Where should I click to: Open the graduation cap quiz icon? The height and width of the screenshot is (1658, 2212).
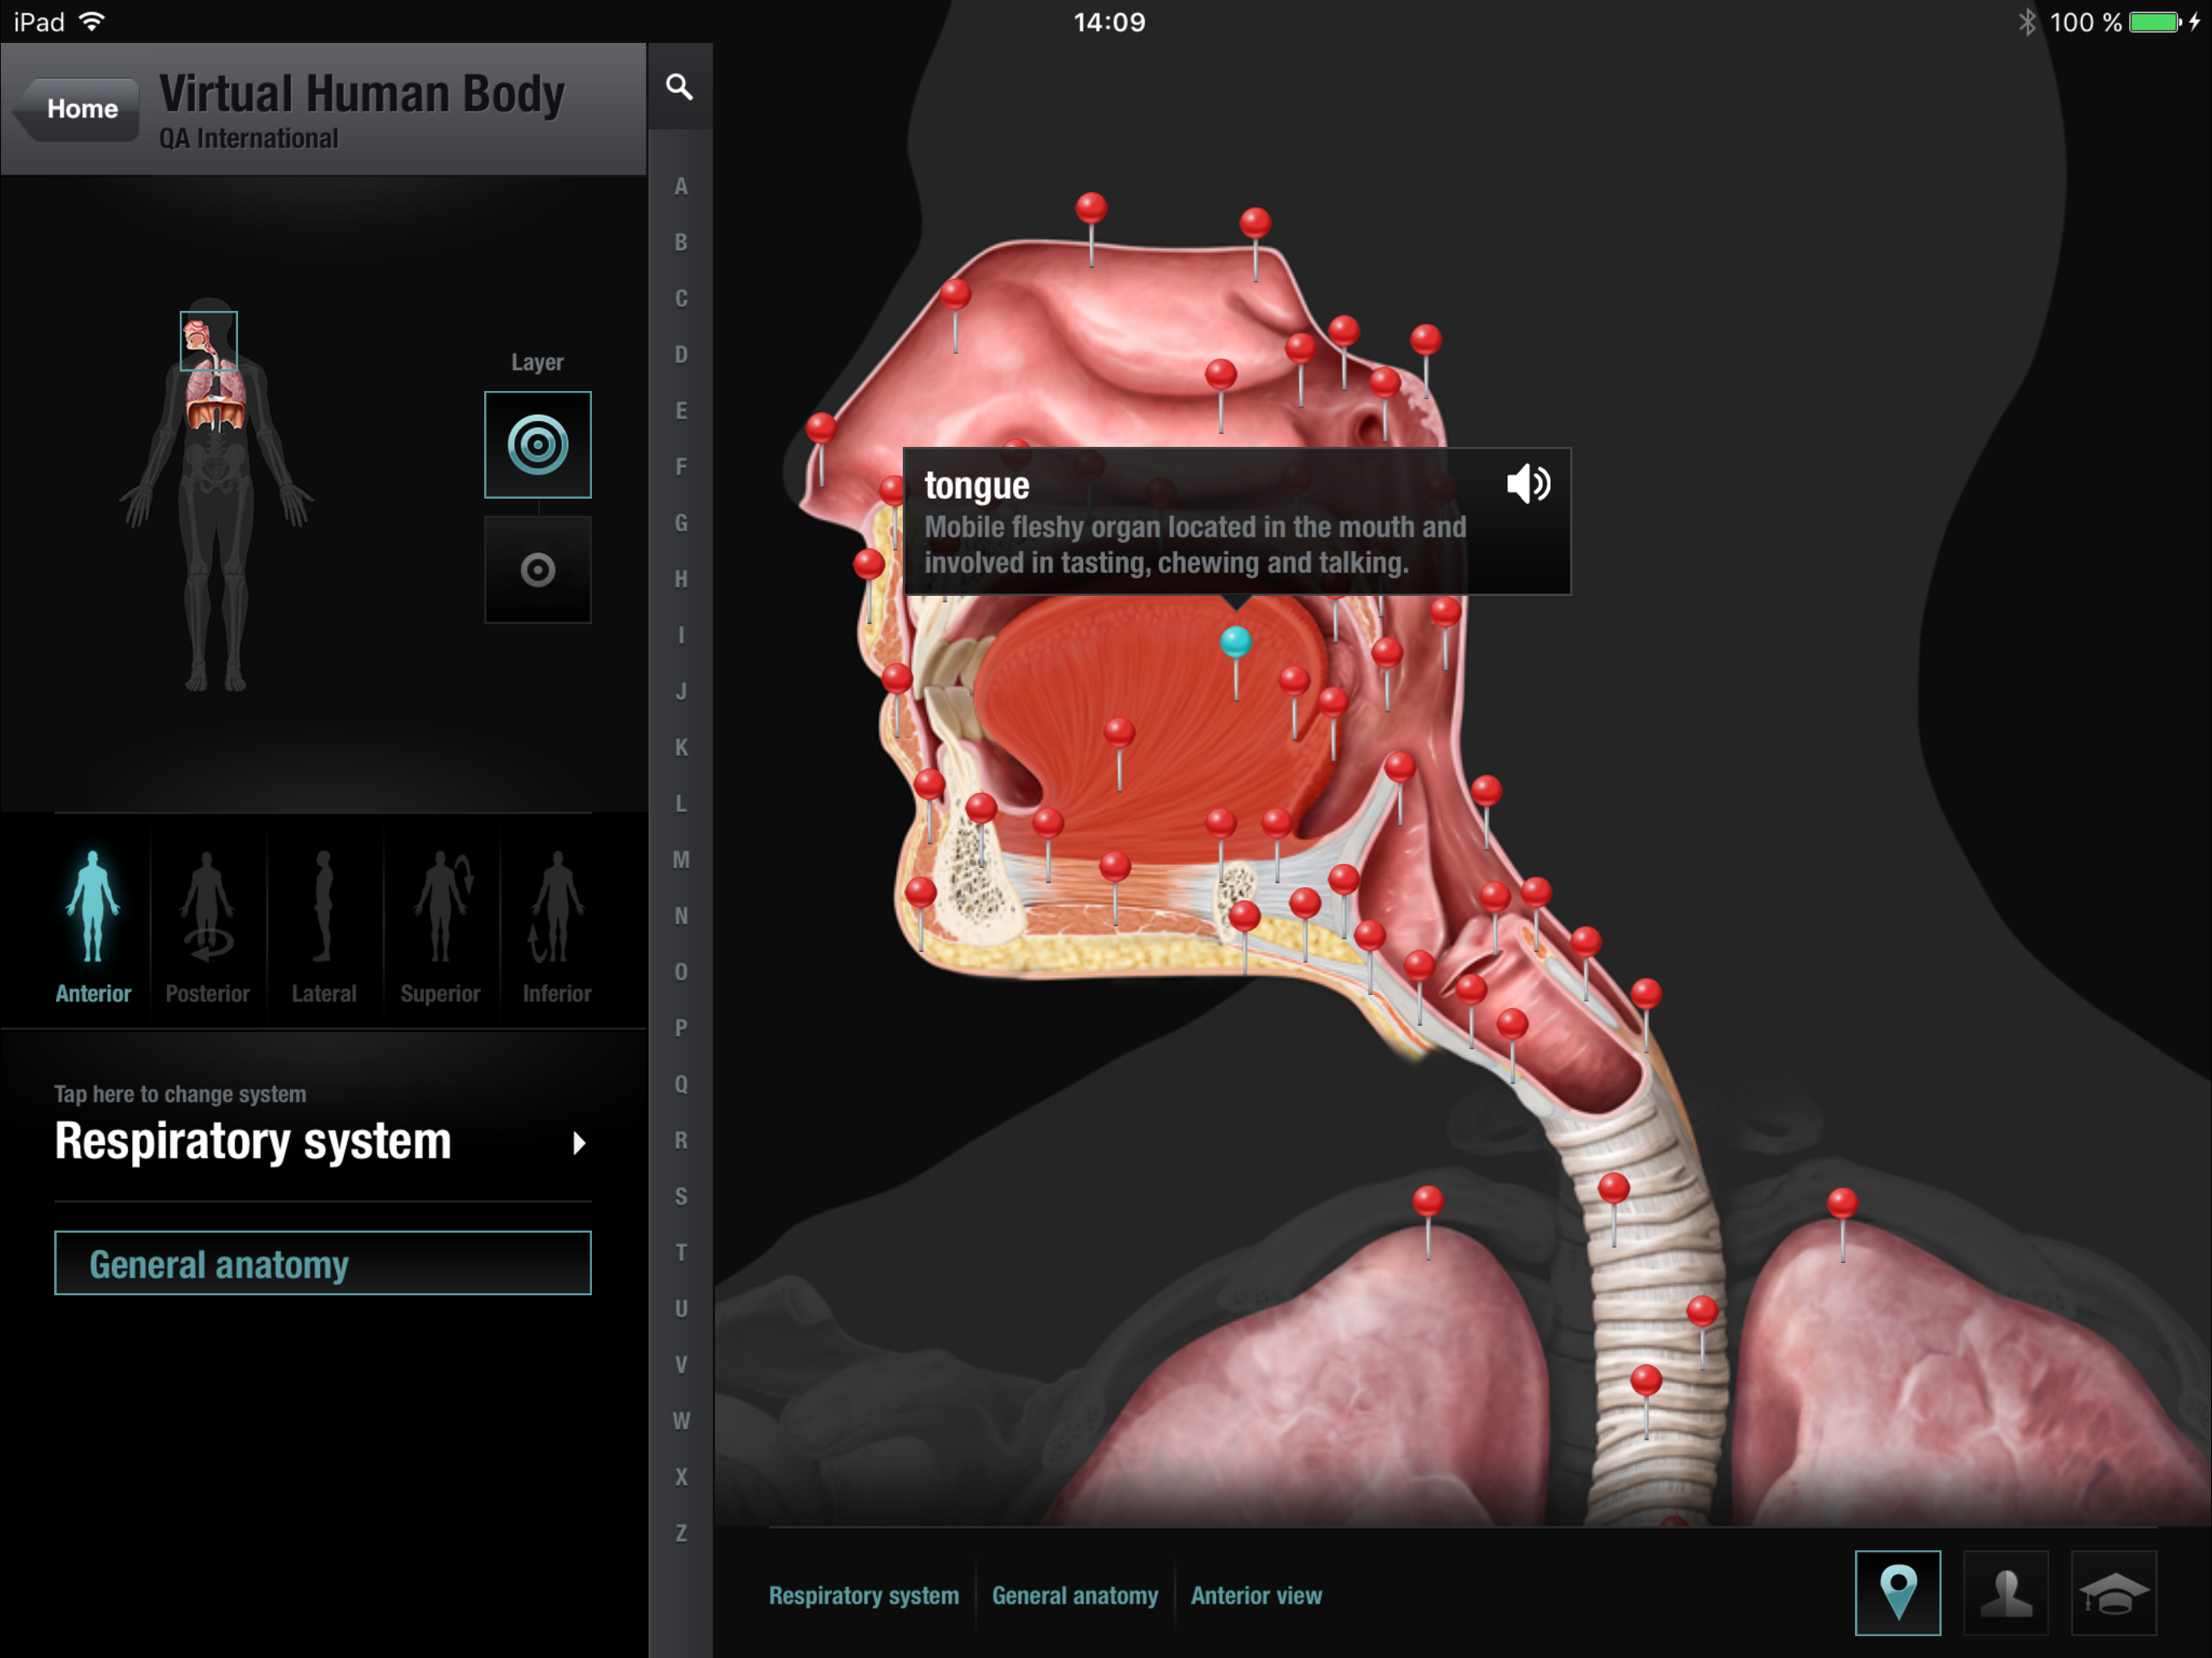tap(2113, 1592)
